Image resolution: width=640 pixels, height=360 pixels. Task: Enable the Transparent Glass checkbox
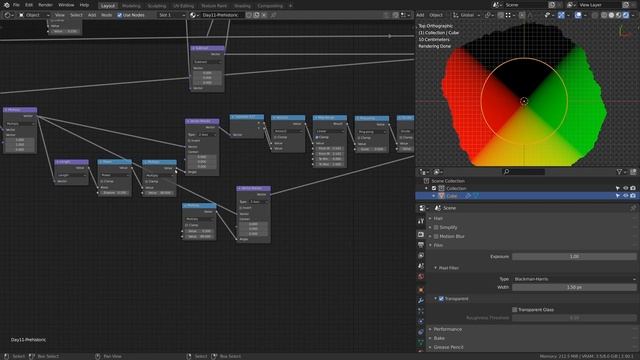[x=515, y=310]
